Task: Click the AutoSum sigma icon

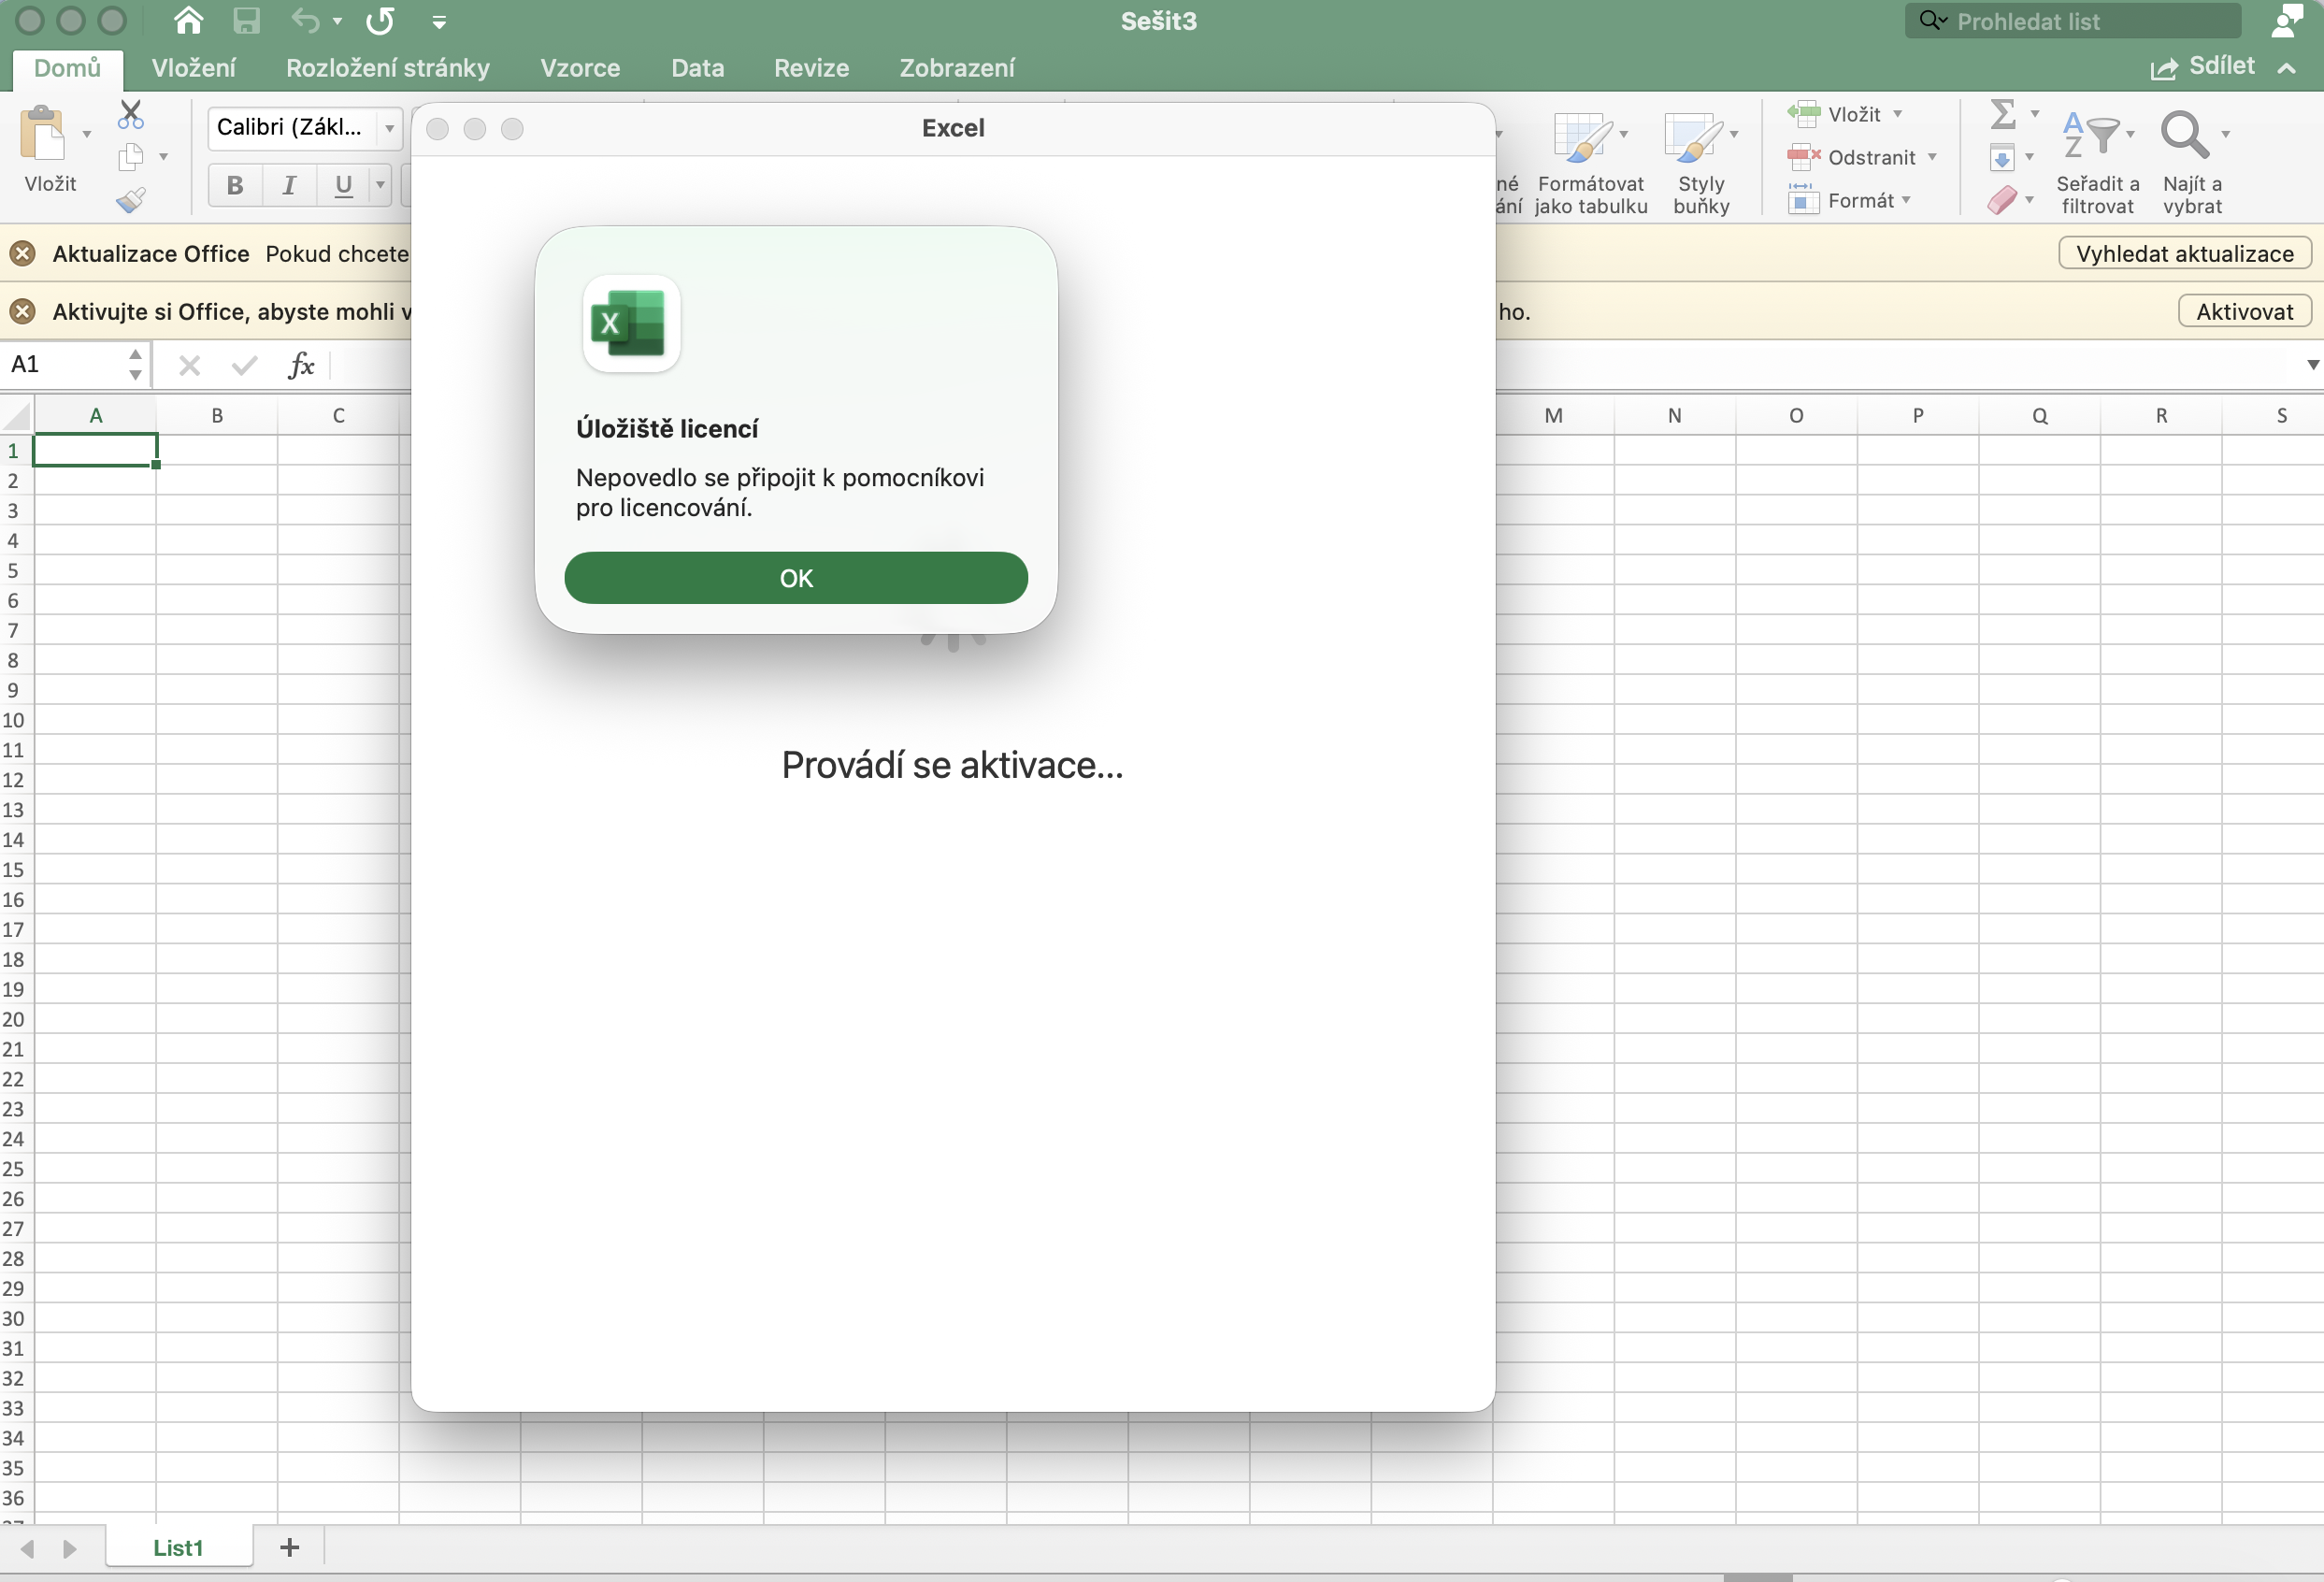Action: pos(2002,113)
